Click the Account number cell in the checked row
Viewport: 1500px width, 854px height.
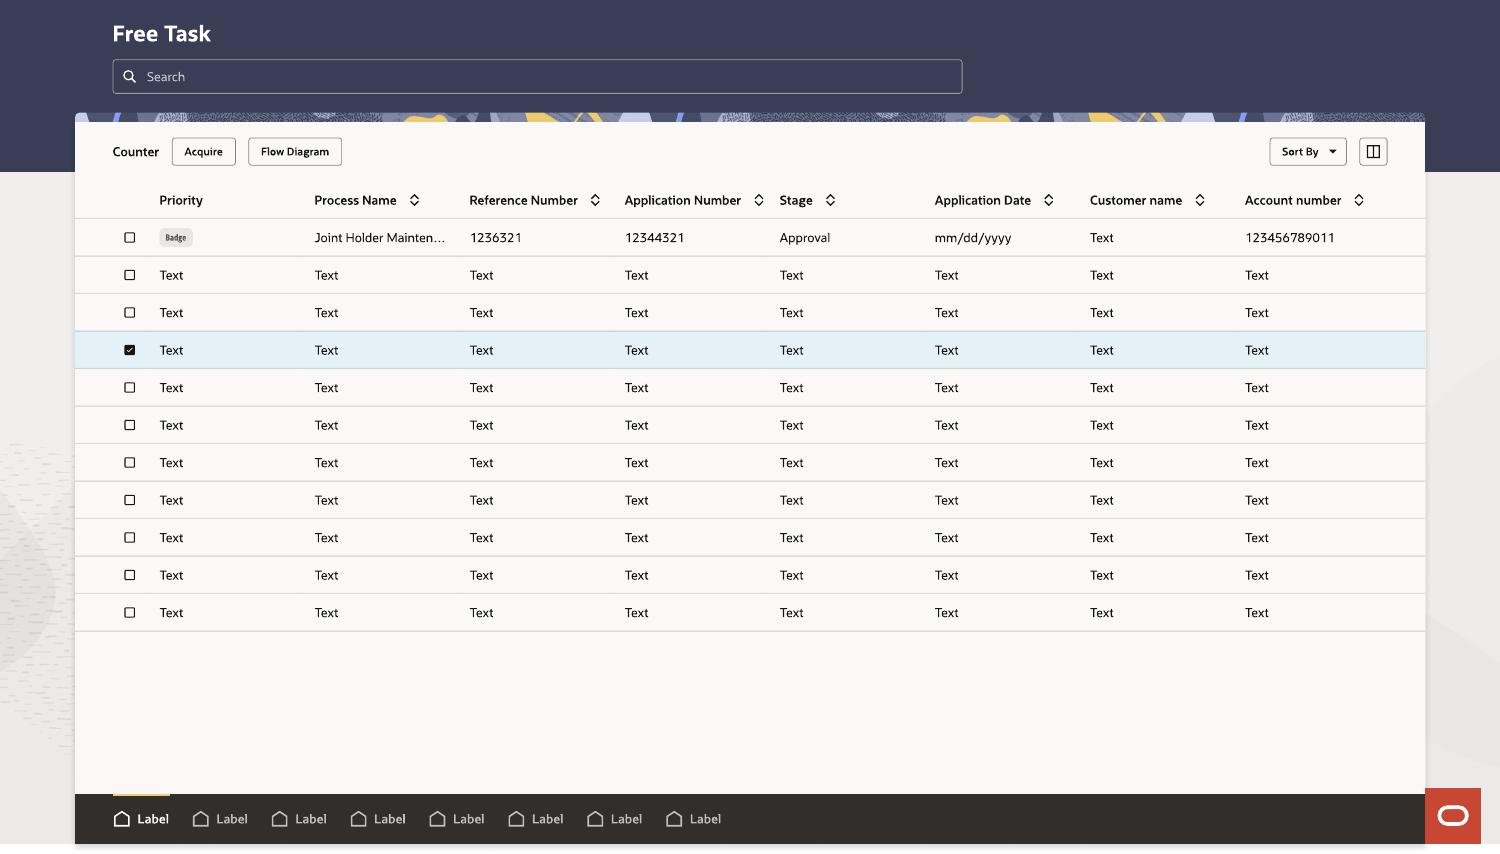(x=1257, y=350)
